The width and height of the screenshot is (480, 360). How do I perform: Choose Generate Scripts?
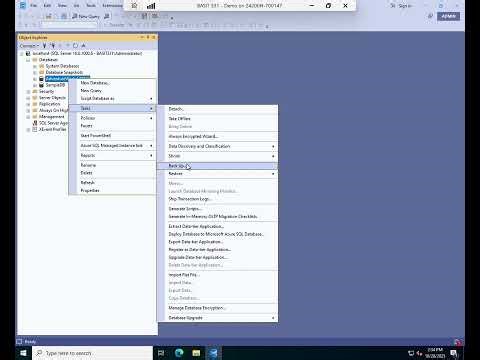[217, 209]
